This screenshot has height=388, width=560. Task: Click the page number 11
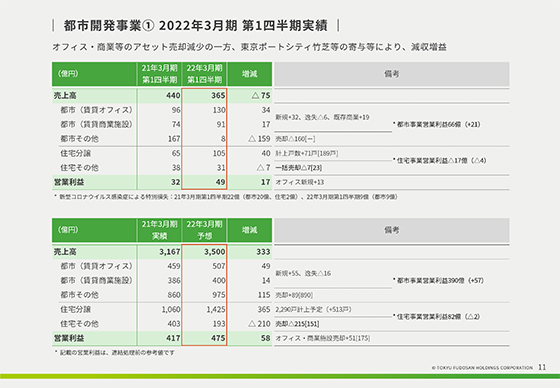coord(542,367)
